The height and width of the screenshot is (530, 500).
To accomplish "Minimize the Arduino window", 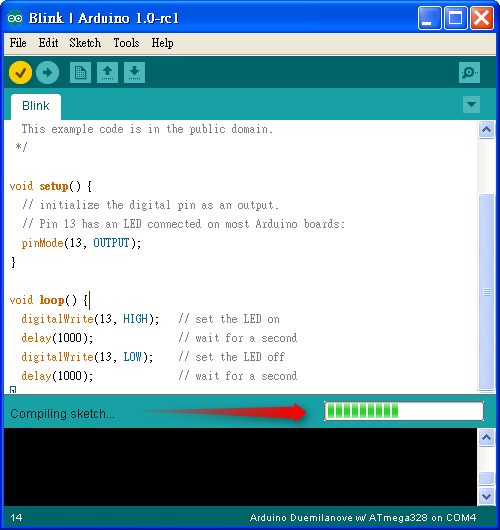I will click(x=429, y=18).
